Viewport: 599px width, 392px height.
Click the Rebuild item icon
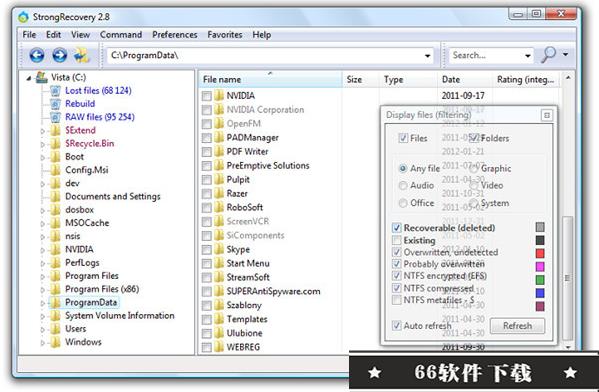[x=56, y=104]
